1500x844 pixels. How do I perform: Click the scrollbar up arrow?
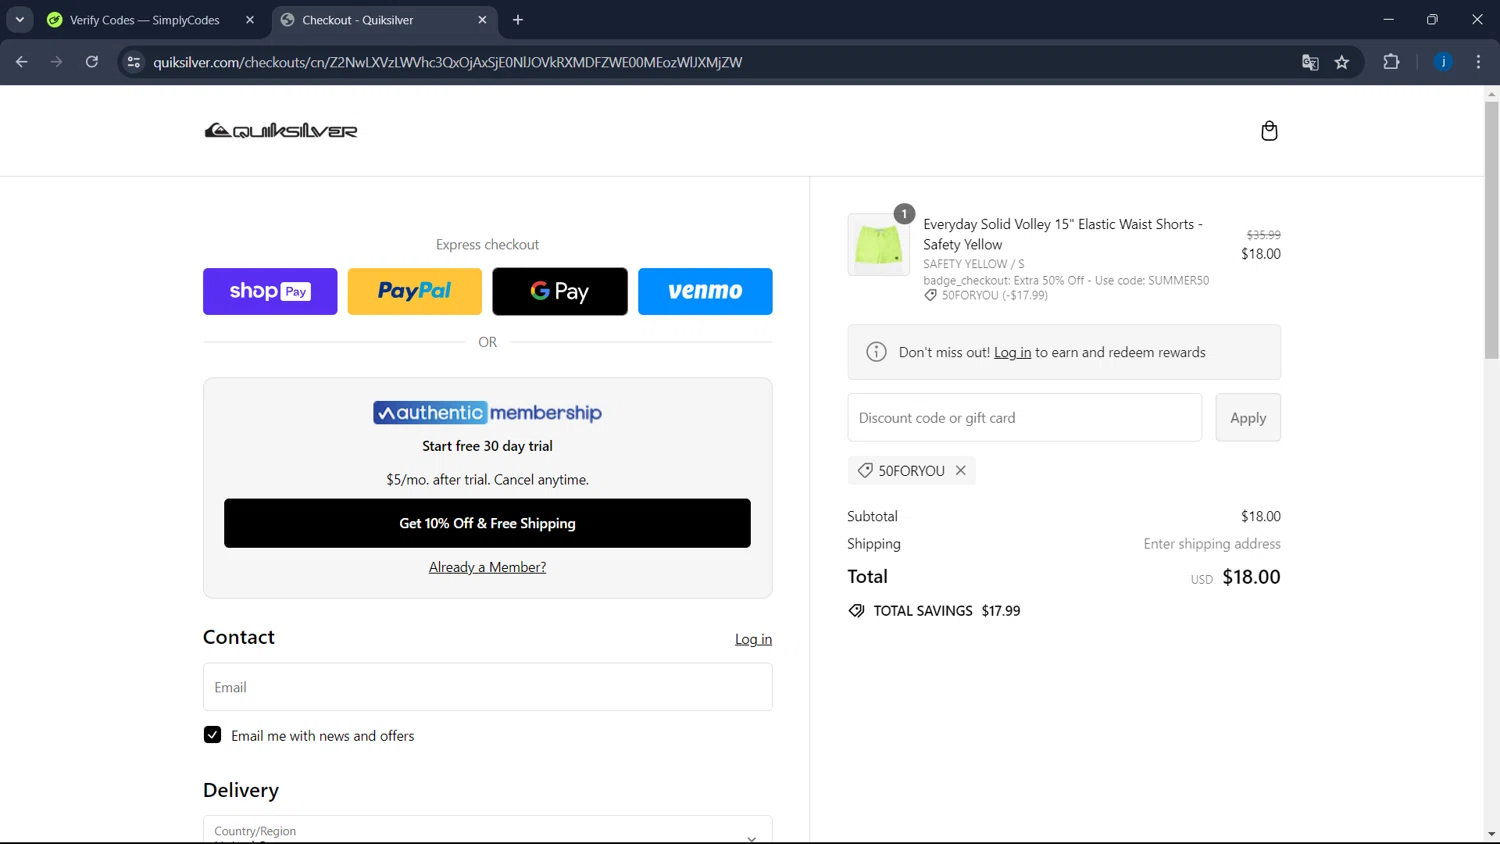click(1491, 94)
